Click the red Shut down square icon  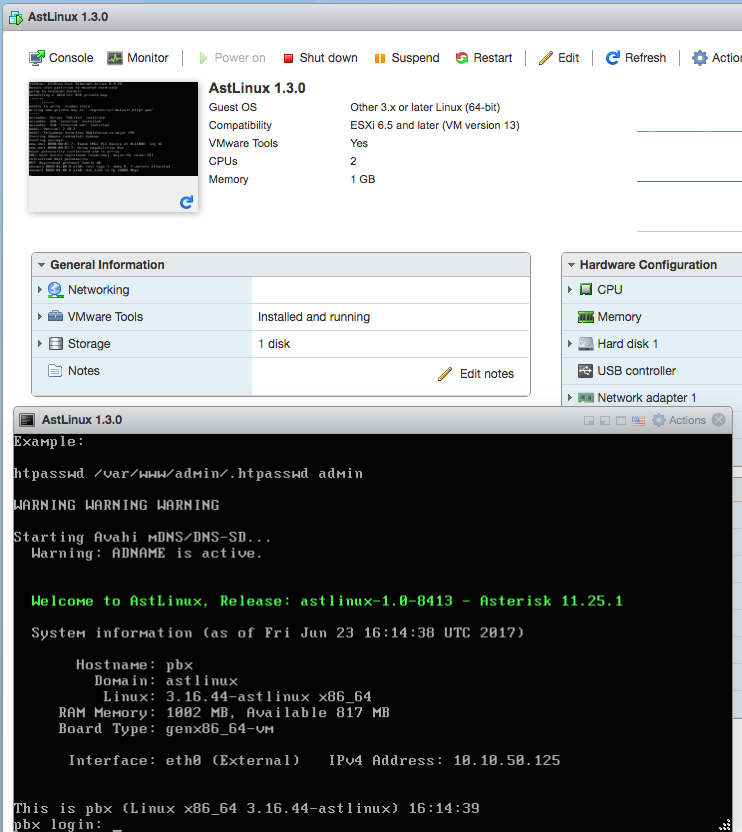(x=288, y=58)
